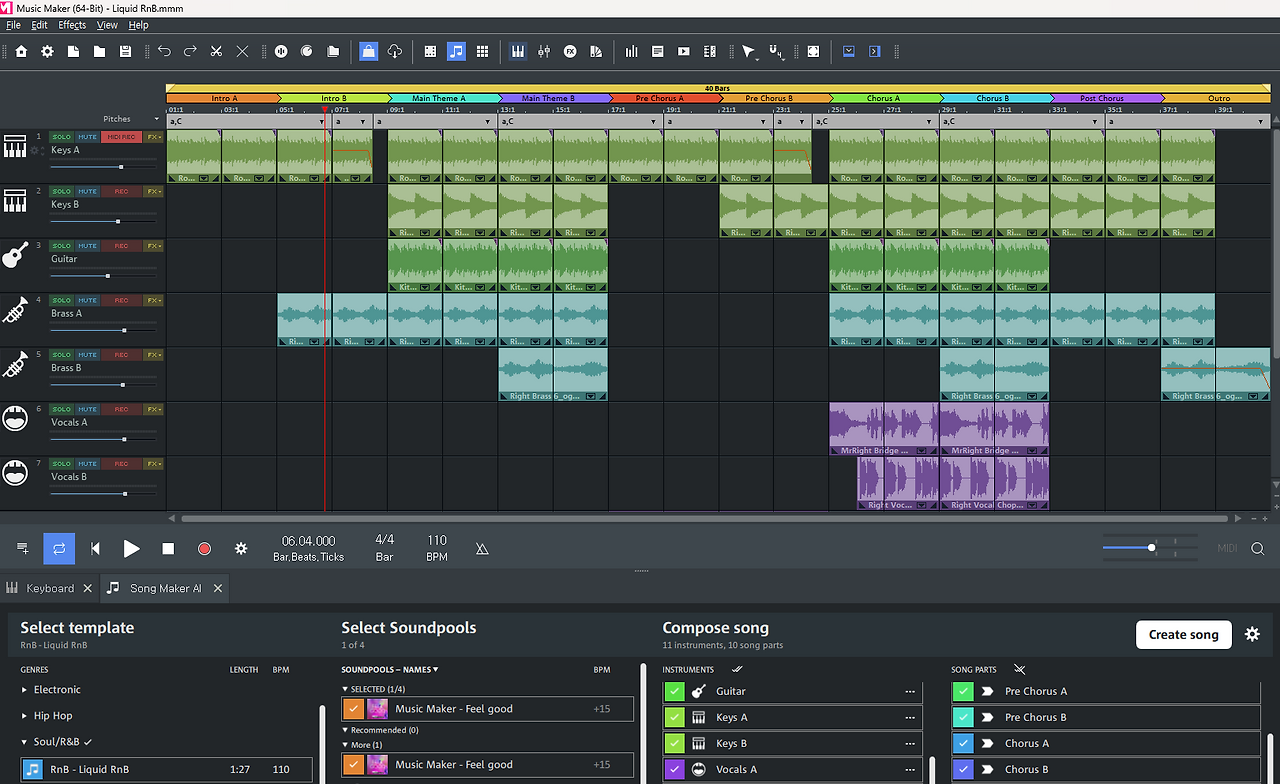Click the guitar instrument icon on track 3
Image resolution: width=1280 pixels, height=784 pixels.
click(15, 255)
